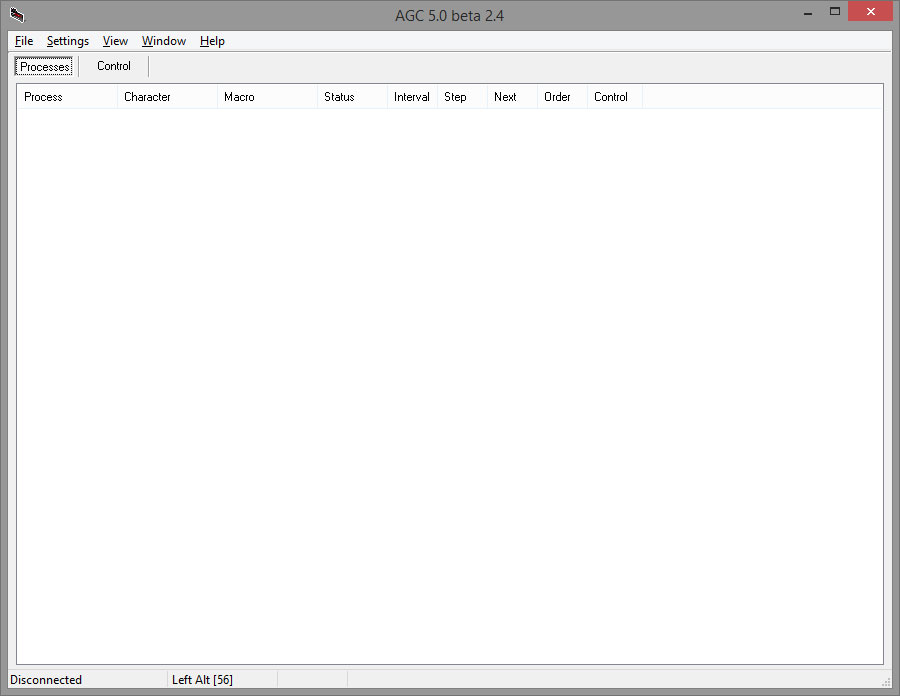
Task: Open the File menu
Action: tap(24, 41)
